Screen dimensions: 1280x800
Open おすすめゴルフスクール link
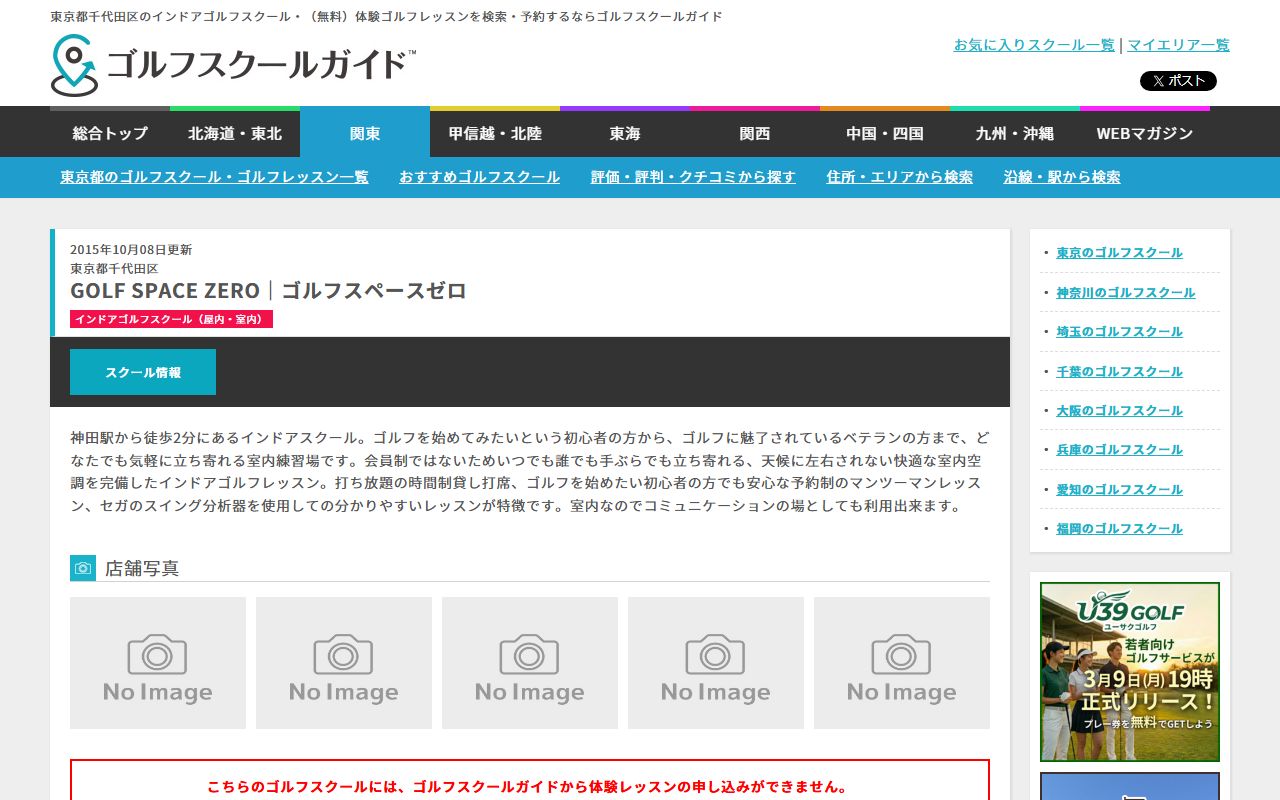tap(480, 177)
